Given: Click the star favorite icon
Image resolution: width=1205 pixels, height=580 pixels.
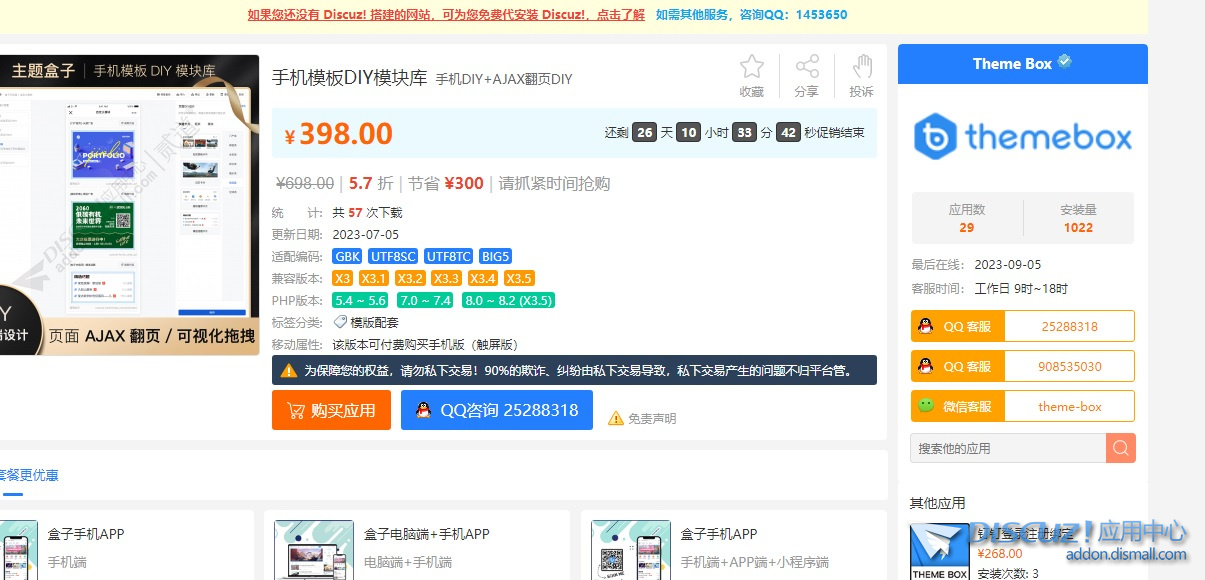Looking at the screenshot, I should point(752,67).
